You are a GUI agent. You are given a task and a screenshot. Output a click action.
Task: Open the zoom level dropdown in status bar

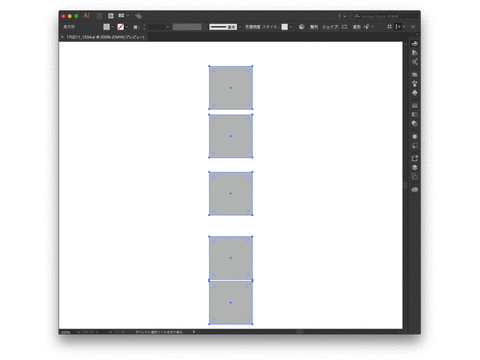pyautogui.click(x=79, y=332)
